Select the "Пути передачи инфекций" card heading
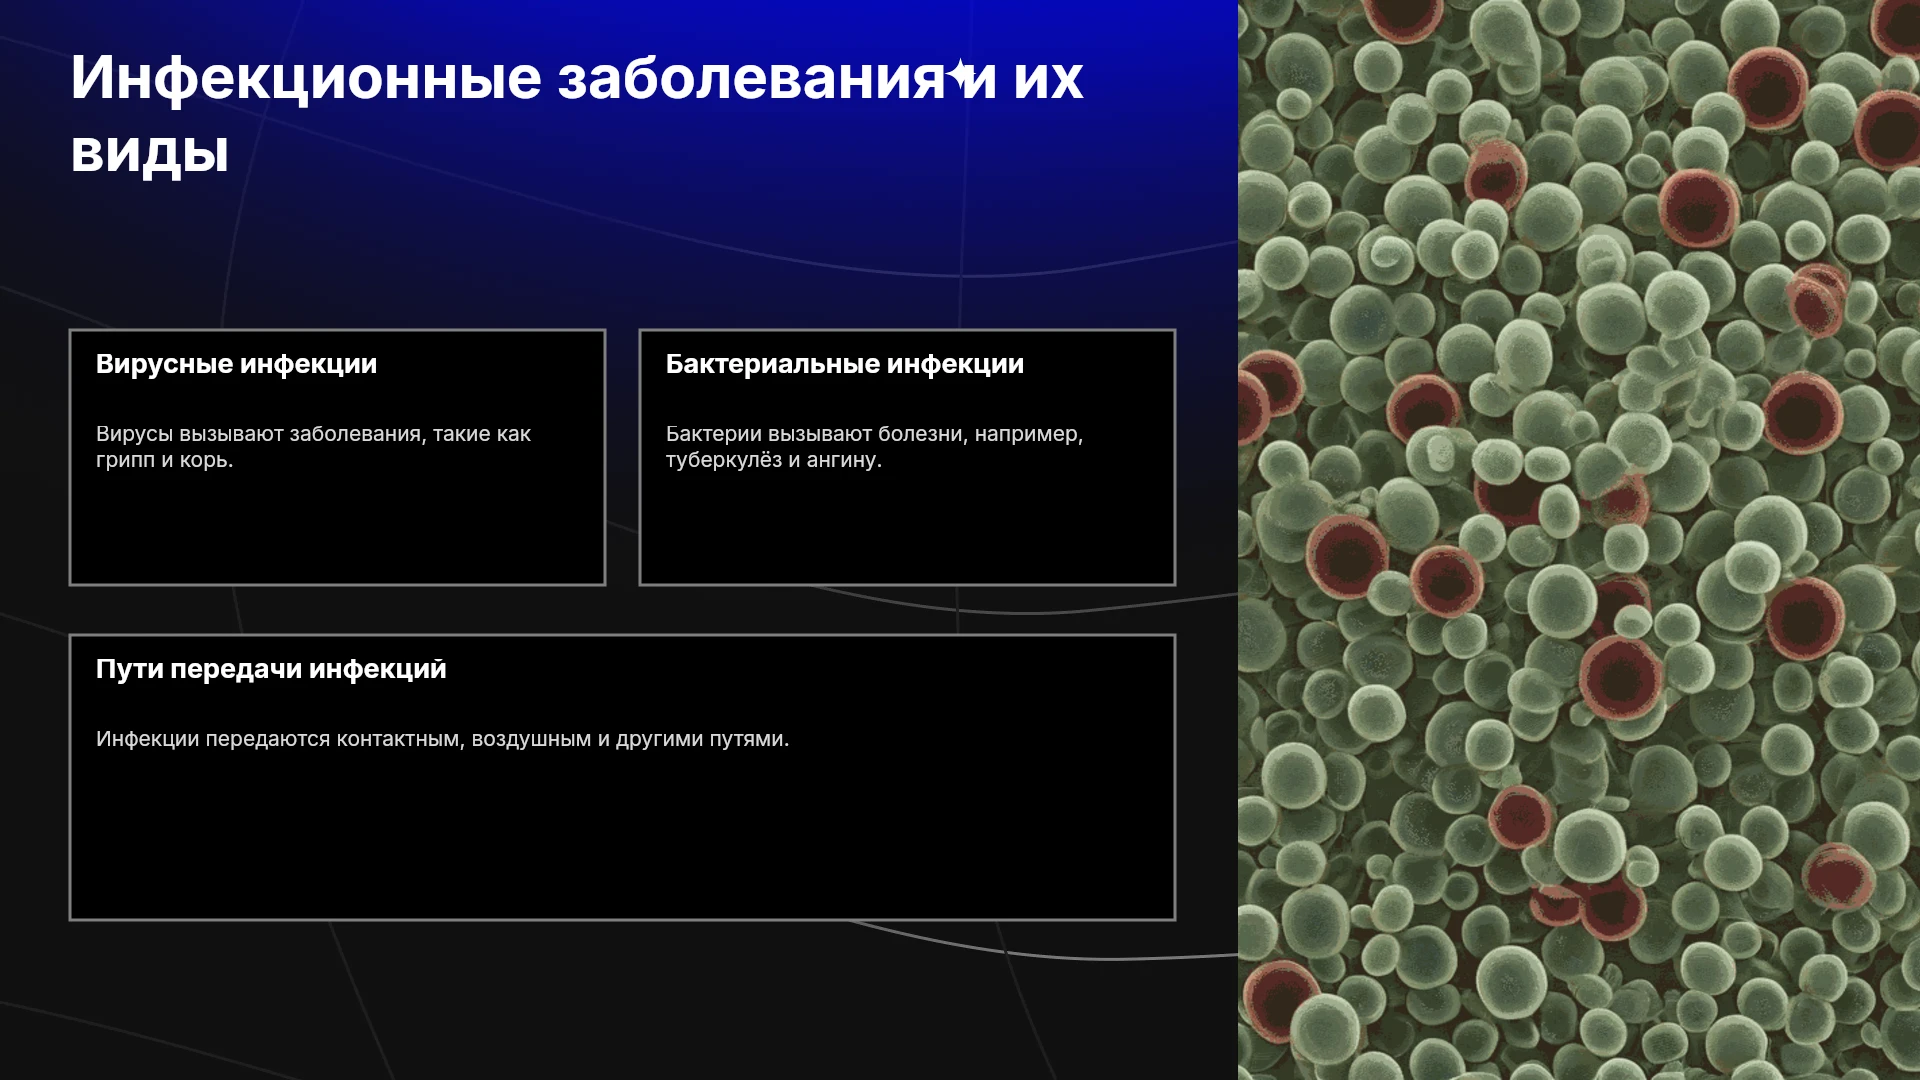Viewport: 1920px width, 1080px height. pyautogui.click(x=271, y=669)
